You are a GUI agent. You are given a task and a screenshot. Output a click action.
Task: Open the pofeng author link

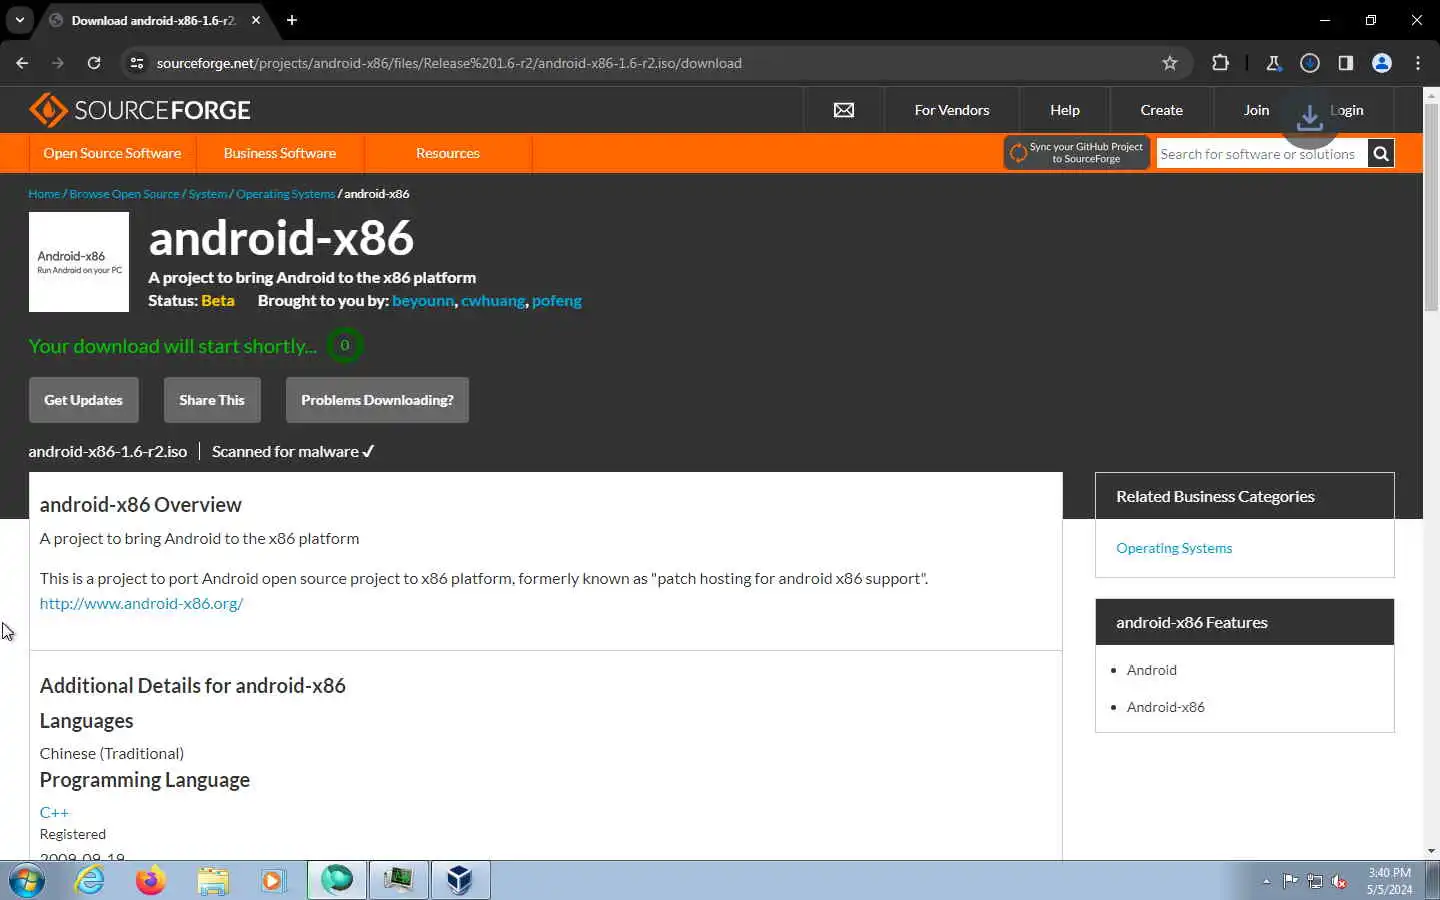coord(557,301)
